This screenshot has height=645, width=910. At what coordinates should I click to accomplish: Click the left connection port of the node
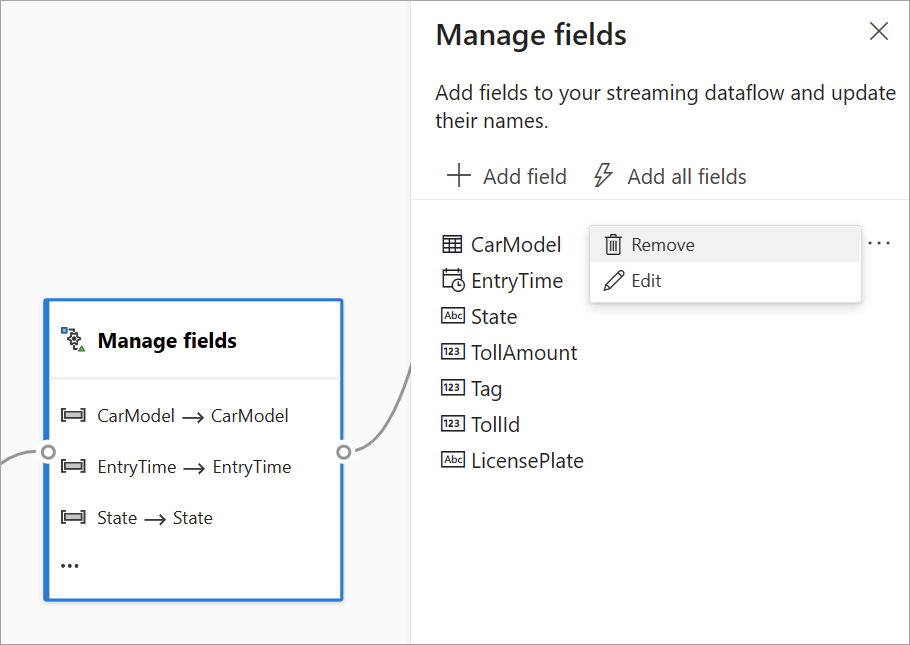pyautogui.click(x=48, y=452)
